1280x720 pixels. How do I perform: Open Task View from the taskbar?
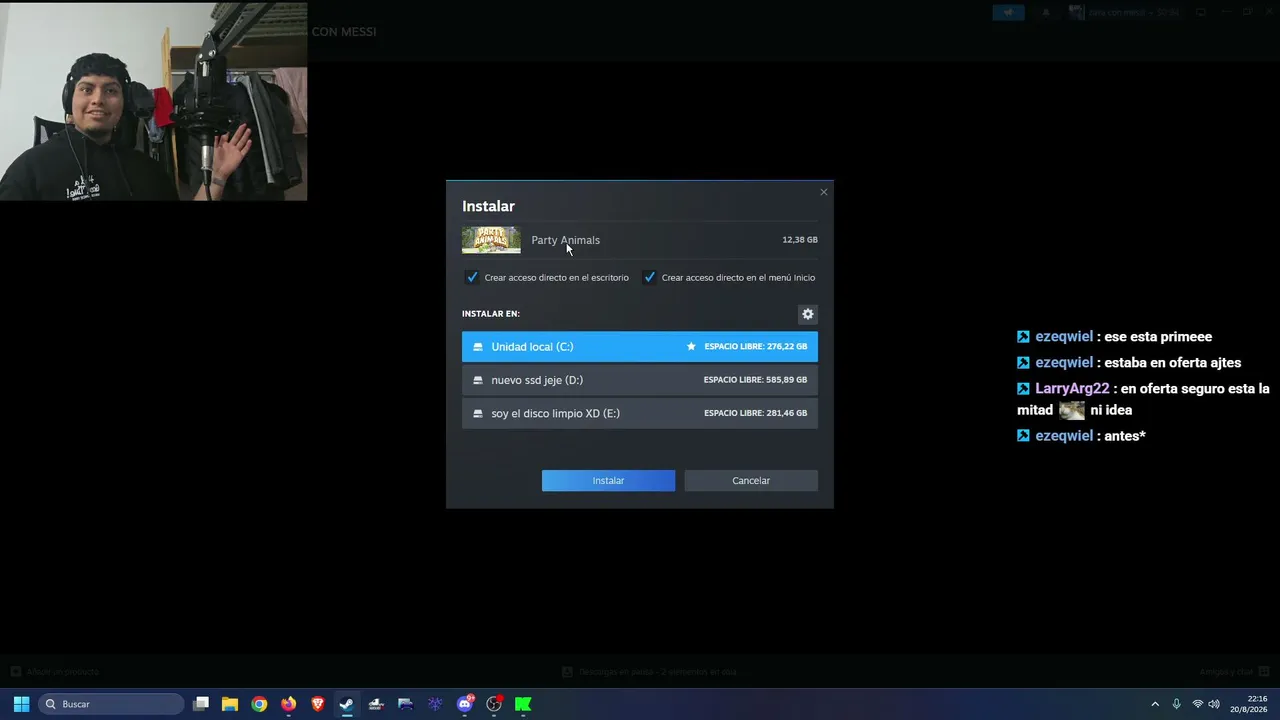tap(201, 704)
